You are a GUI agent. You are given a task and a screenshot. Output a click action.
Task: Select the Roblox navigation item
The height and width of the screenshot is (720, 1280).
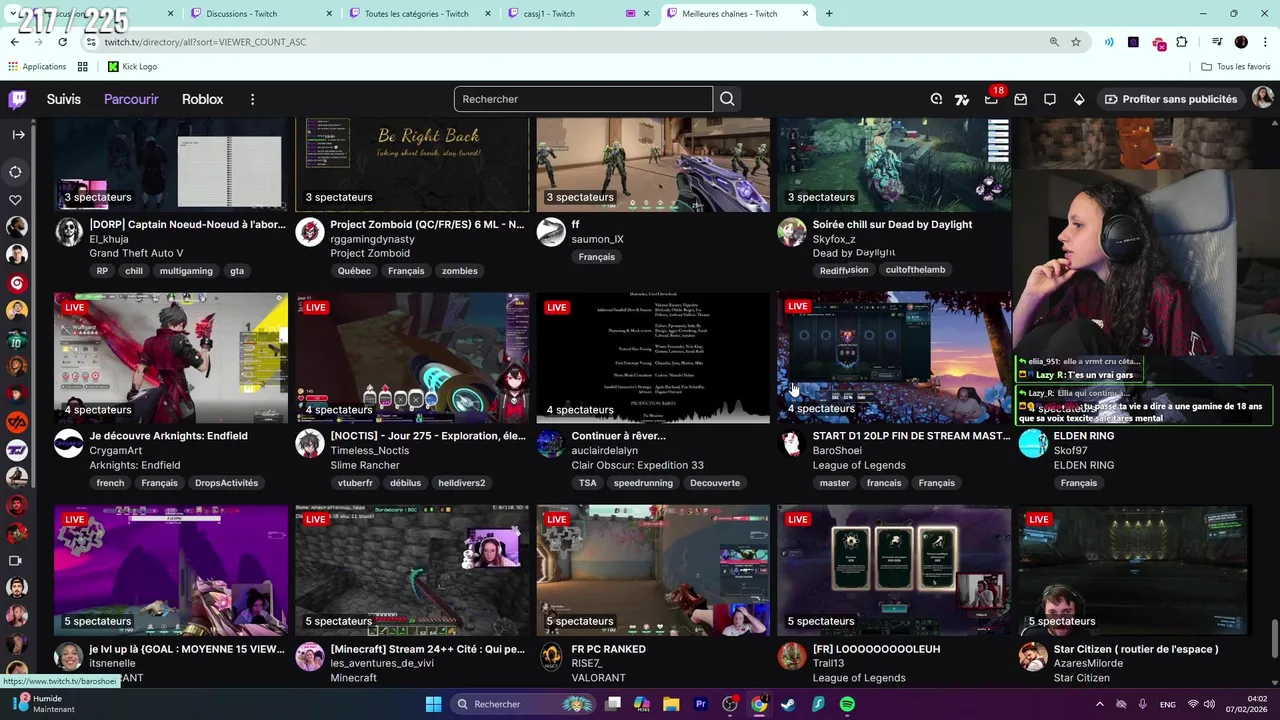tap(202, 99)
